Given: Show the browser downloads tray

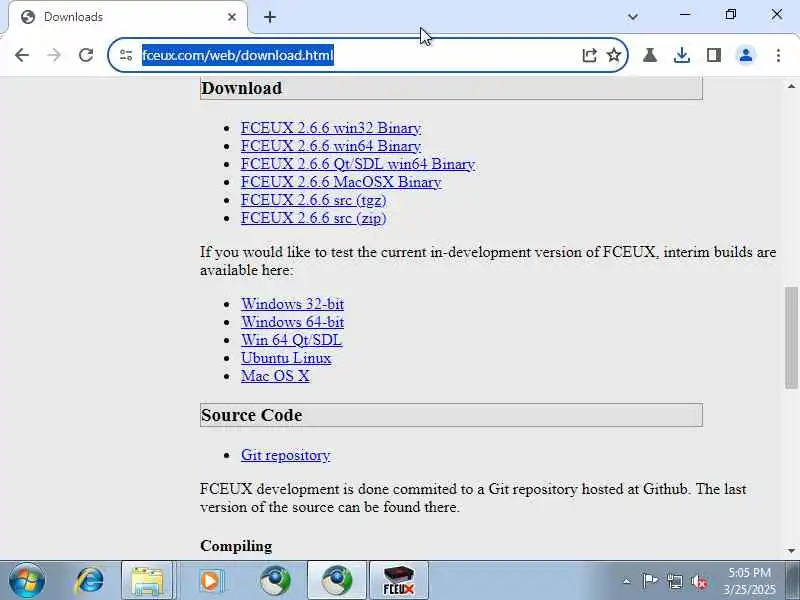Looking at the screenshot, I should [x=682, y=55].
